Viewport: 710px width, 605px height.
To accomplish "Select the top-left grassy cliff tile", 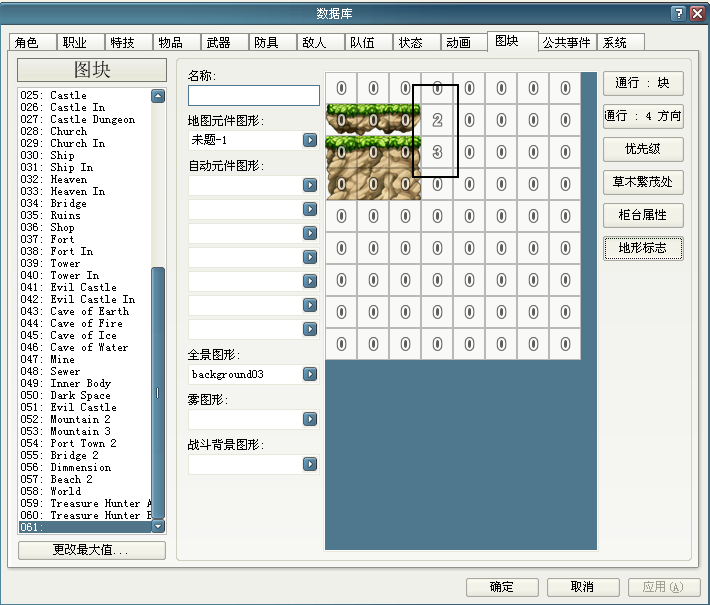I will (341, 120).
